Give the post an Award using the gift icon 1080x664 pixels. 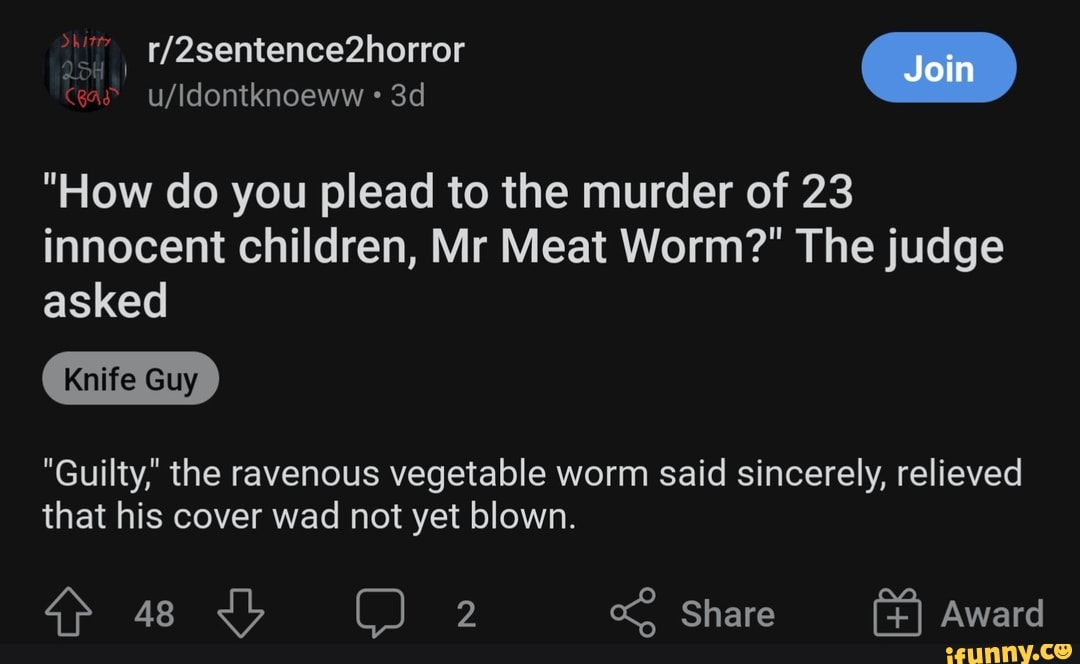coord(896,612)
